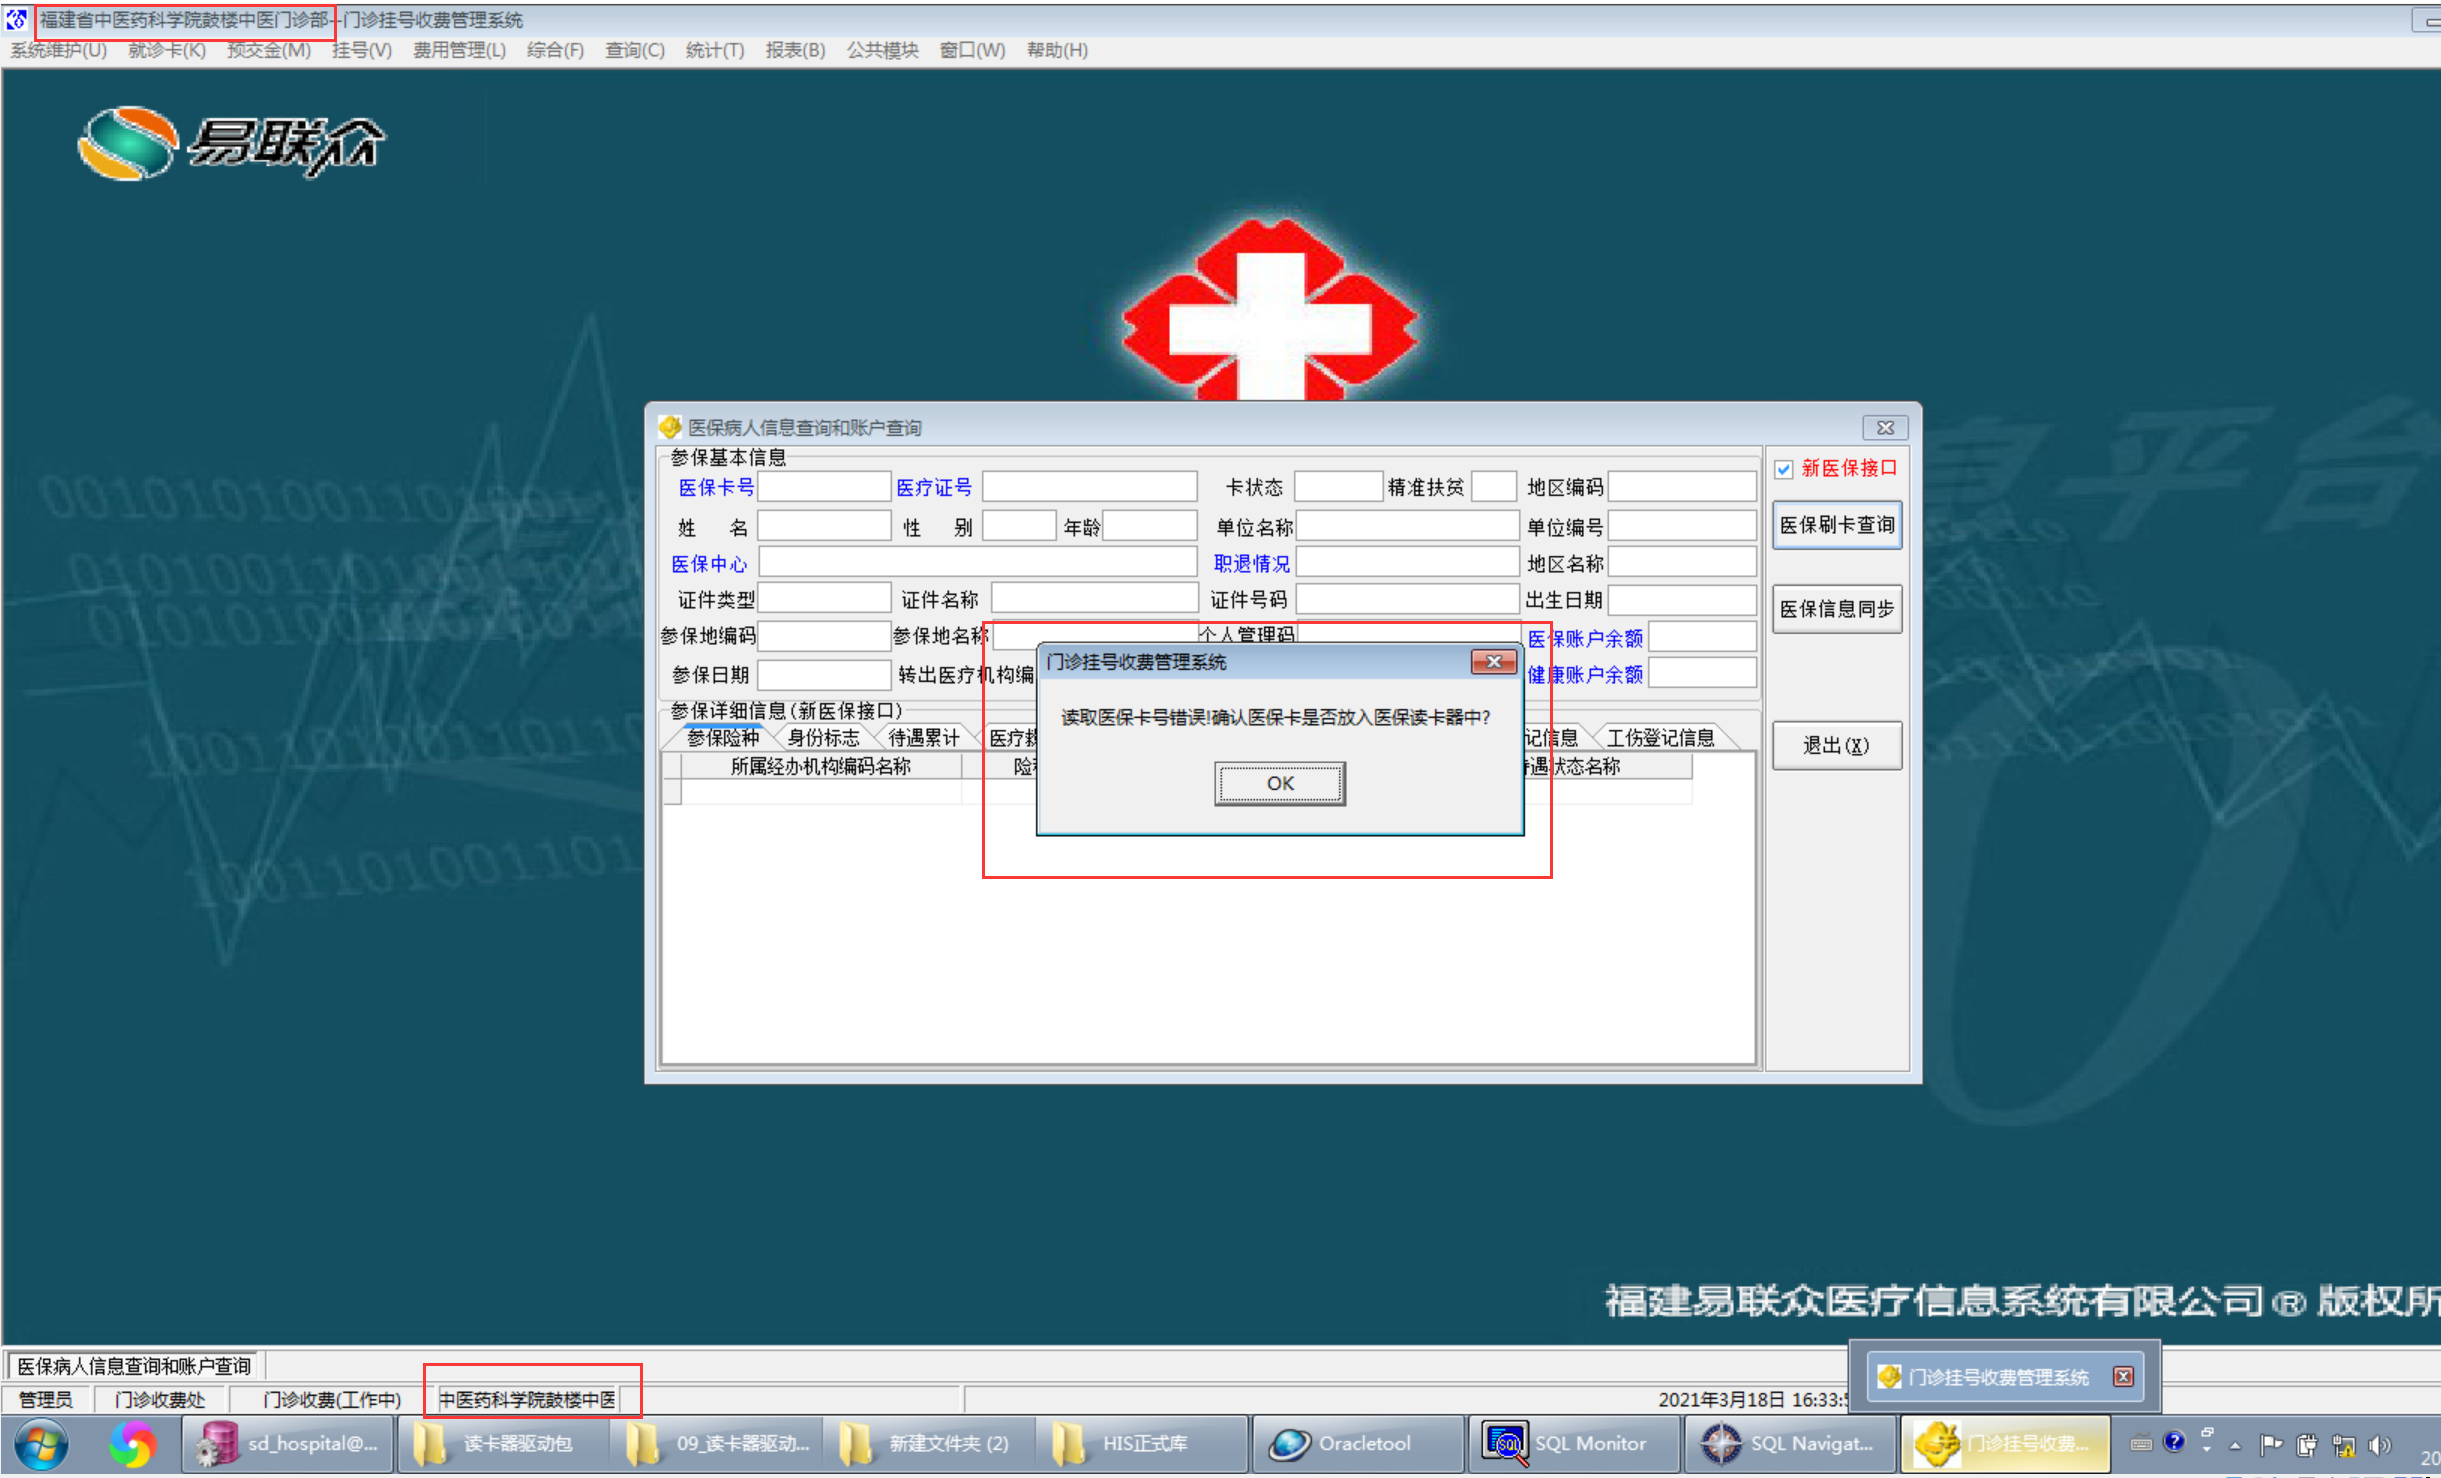
Task: Close the 门诊挂号收费管理系统 error popup
Action: (x=1493, y=662)
